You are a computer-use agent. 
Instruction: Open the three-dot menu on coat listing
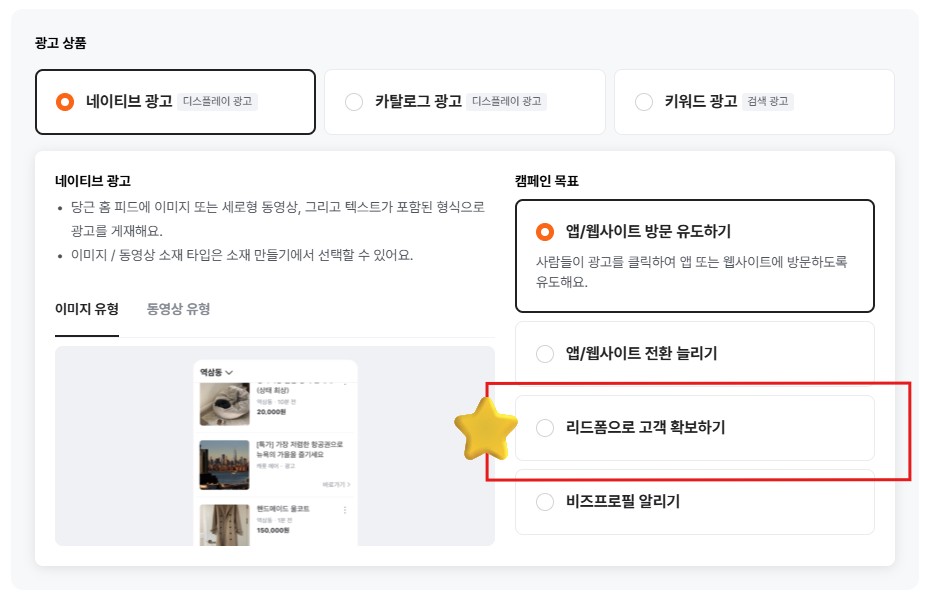tap(345, 510)
